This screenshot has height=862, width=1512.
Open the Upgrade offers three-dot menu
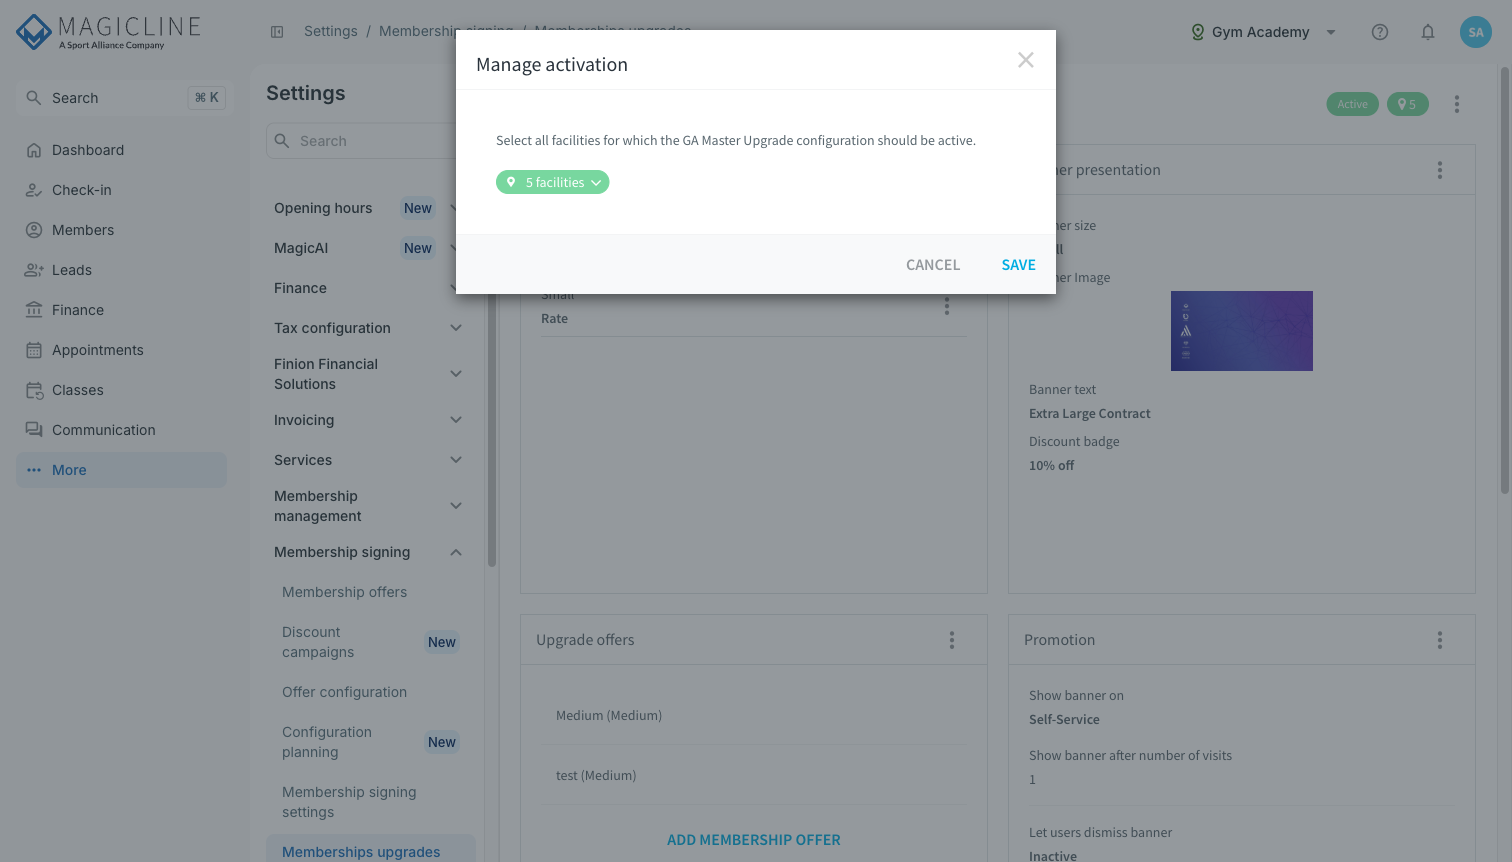pos(952,640)
